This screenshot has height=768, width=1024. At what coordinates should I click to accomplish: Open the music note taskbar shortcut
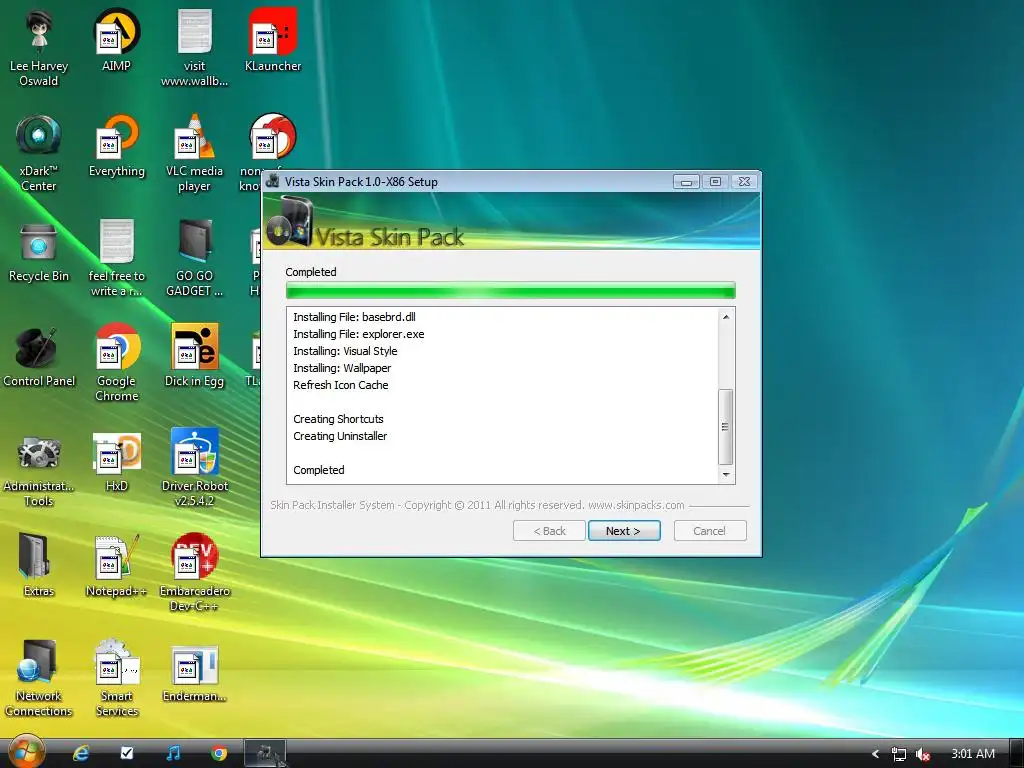pos(173,753)
